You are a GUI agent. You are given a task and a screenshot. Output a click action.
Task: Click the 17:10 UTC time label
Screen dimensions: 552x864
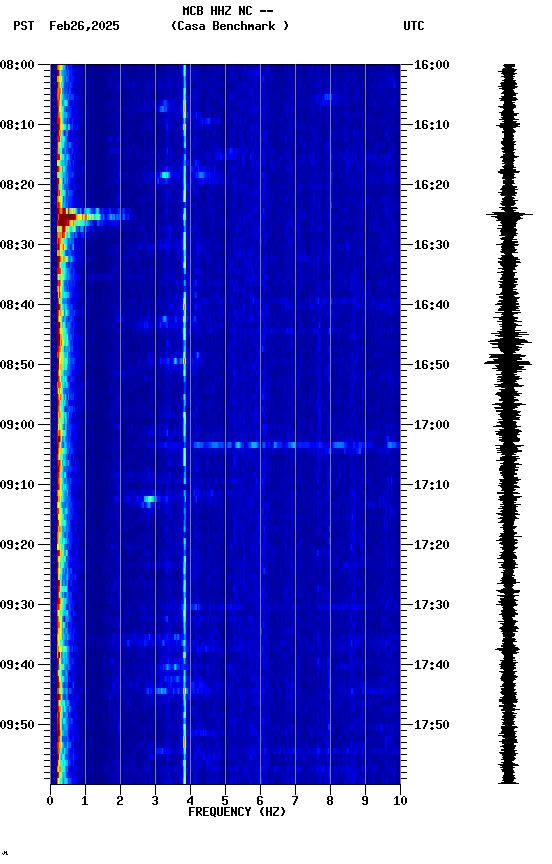point(432,485)
